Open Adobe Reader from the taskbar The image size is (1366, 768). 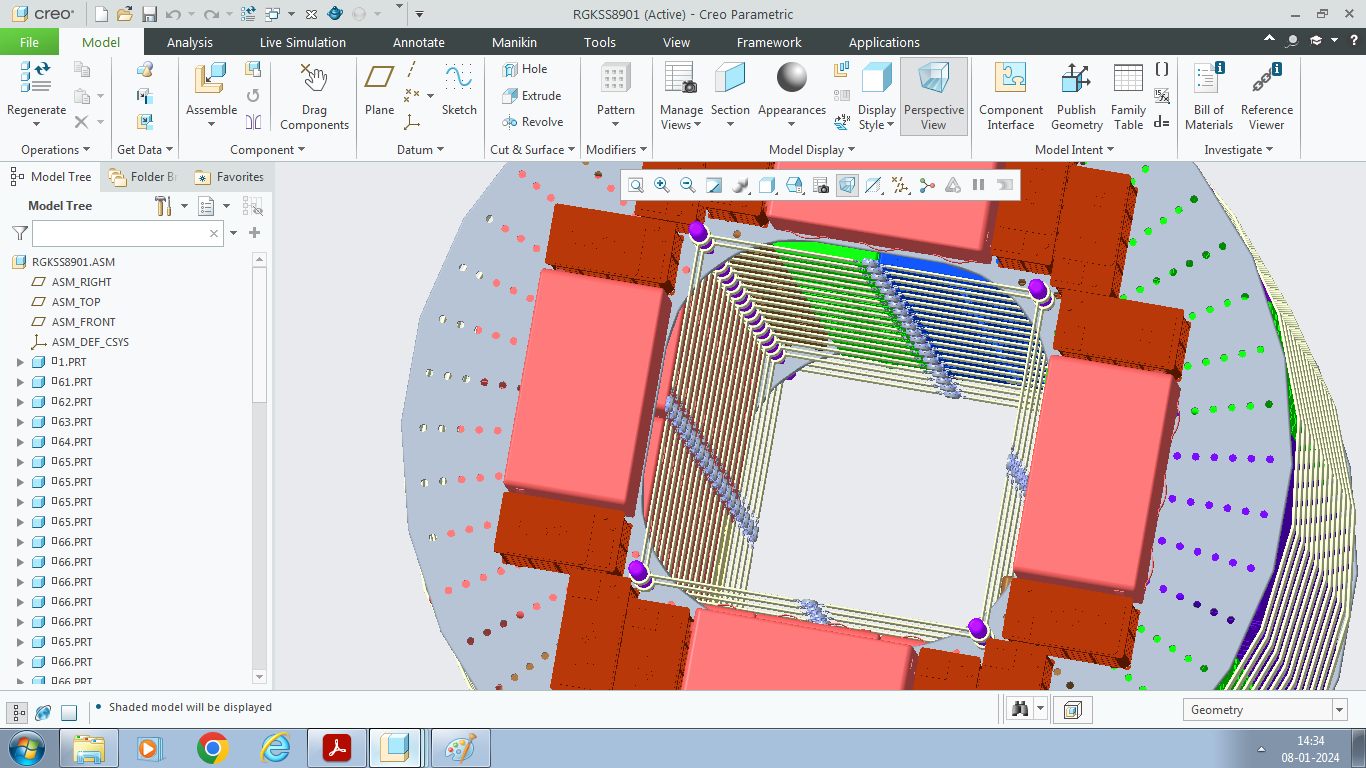[336, 748]
